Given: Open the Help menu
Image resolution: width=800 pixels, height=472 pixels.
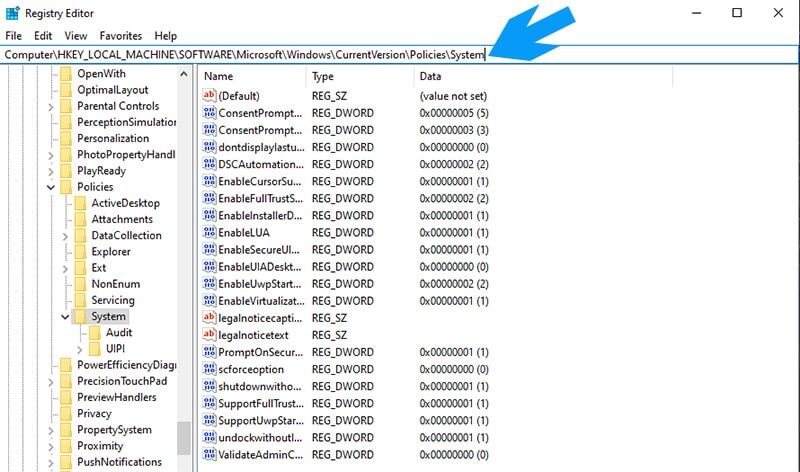Looking at the screenshot, I should [165, 36].
